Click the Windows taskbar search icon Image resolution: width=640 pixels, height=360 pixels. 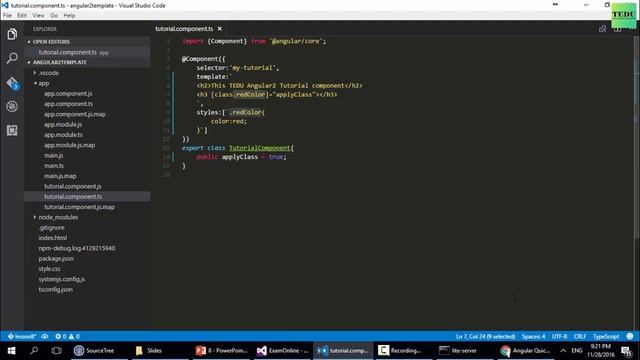tap(34, 351)
